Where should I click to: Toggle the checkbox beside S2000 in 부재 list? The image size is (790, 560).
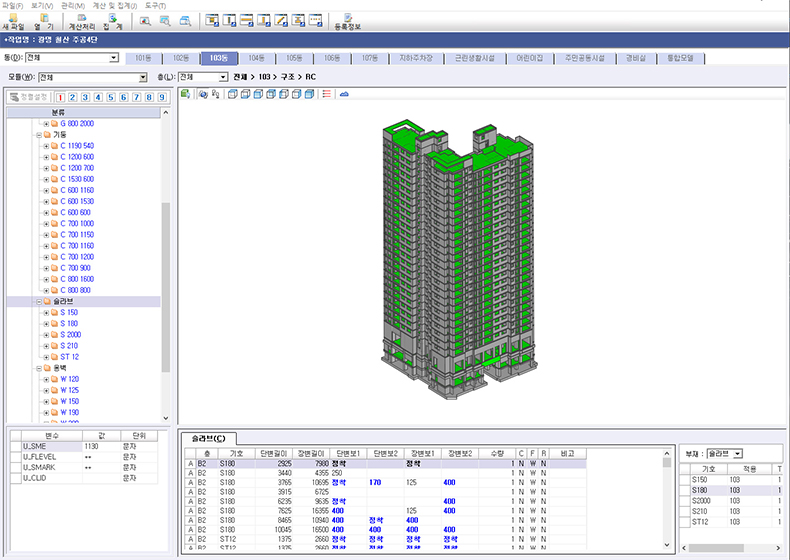click(x=685, y=501)
